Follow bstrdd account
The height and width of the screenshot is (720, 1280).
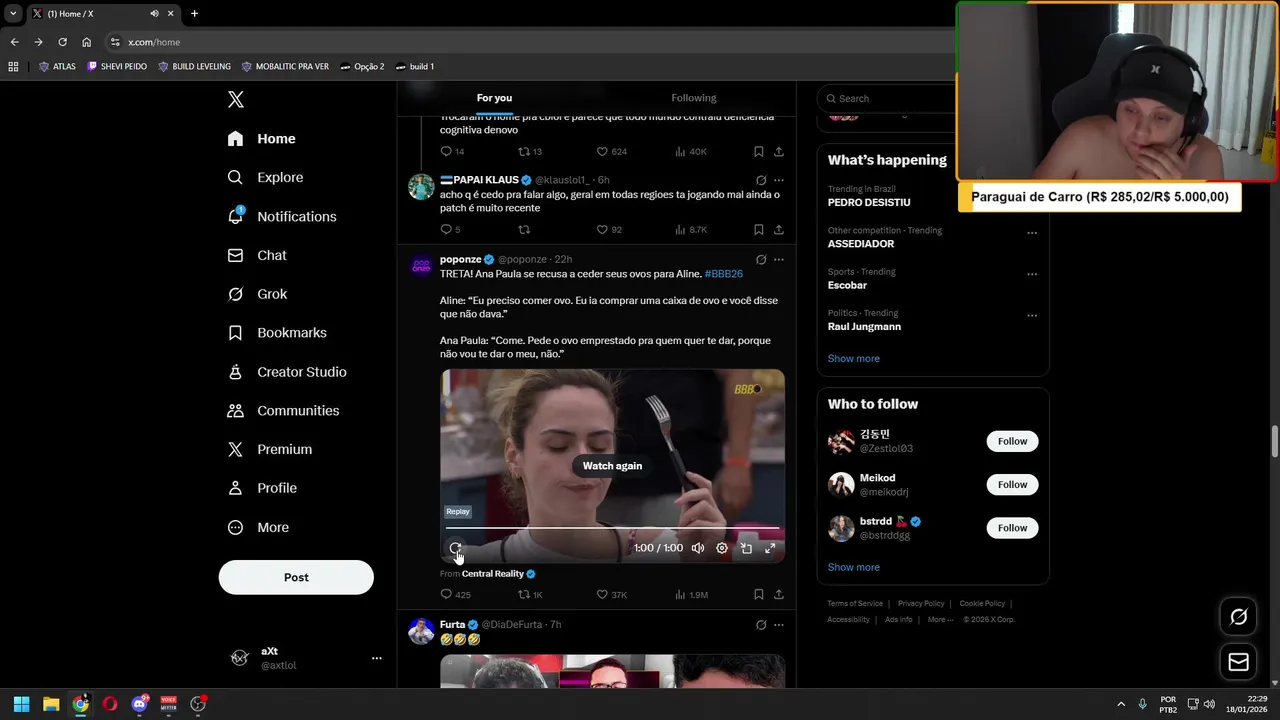point(1012,527)
